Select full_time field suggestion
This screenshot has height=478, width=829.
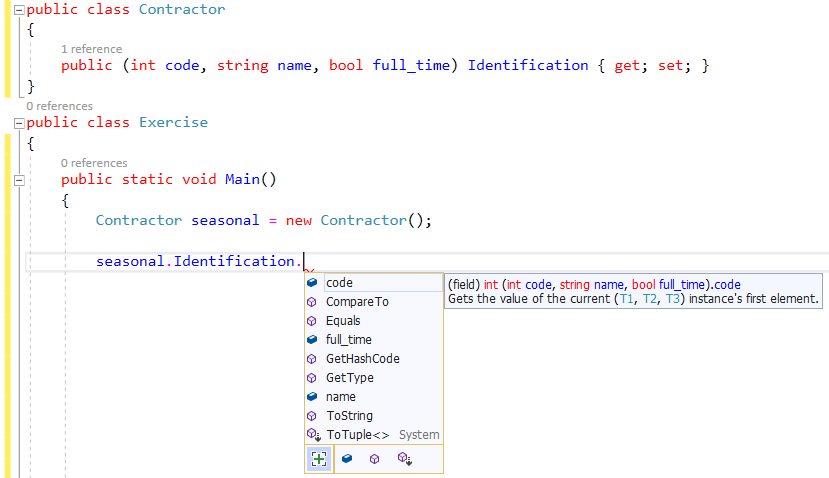tap(348, 340)
